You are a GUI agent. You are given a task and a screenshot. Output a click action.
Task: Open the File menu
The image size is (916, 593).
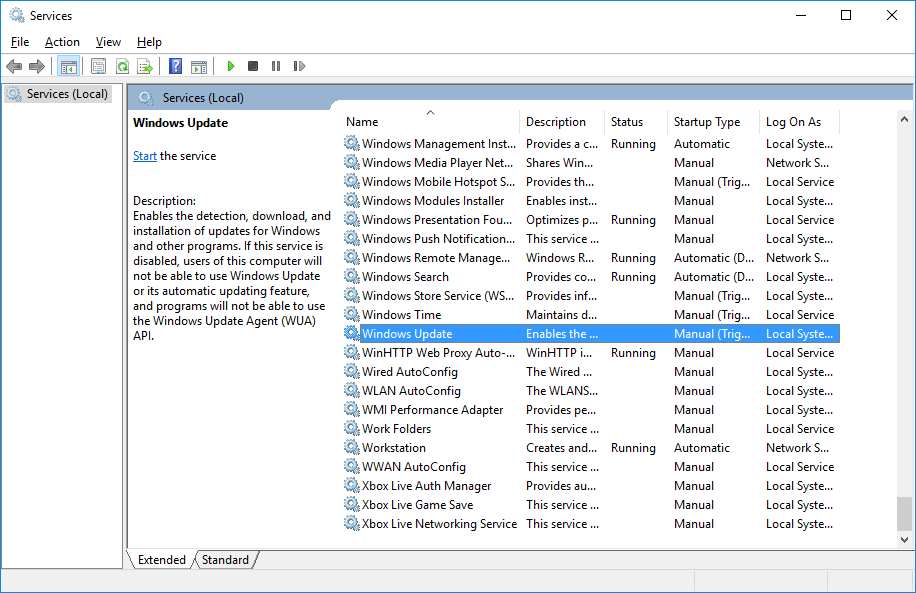(x=20, y=42)
